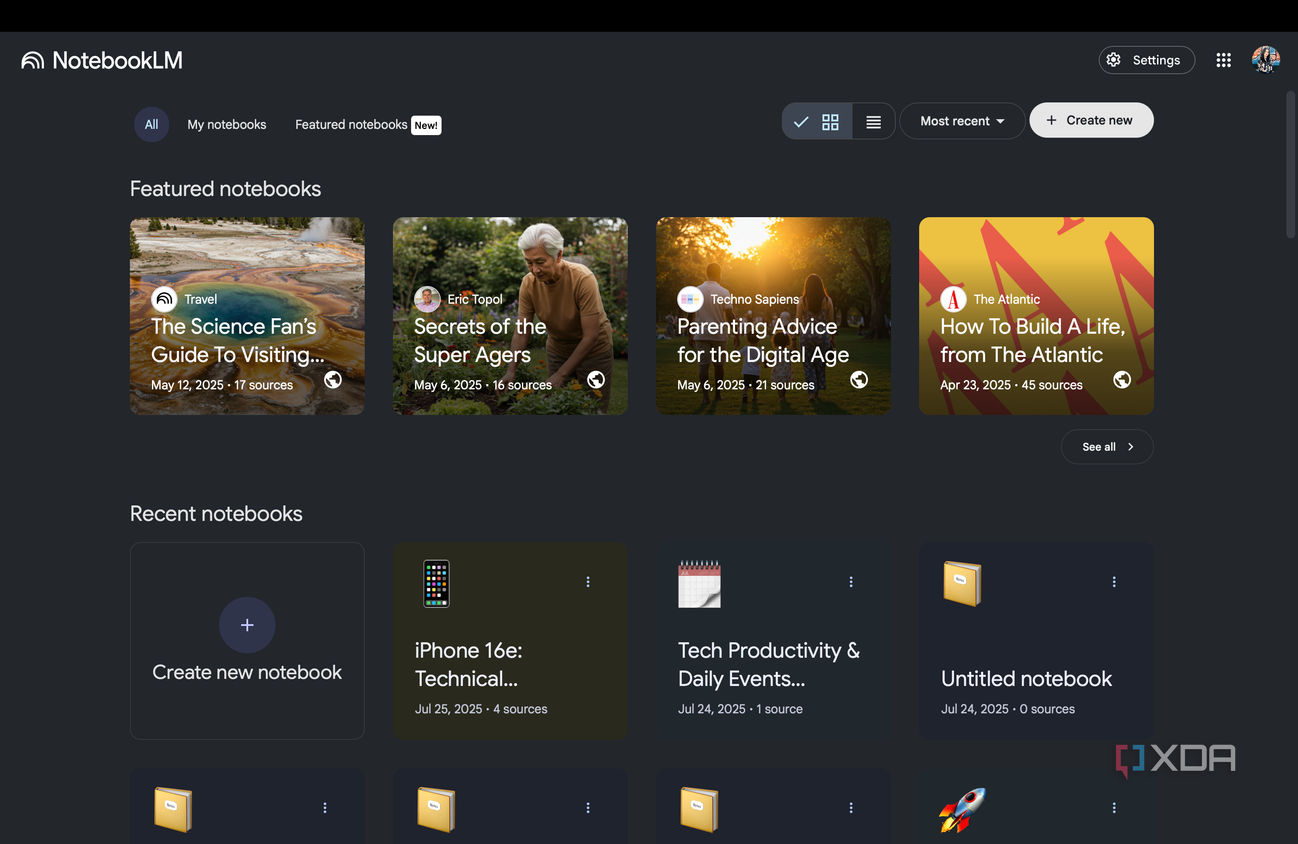Open more options for the rocket notebook
This screenshot has width=1298, height=844.
coord(1114,808)
